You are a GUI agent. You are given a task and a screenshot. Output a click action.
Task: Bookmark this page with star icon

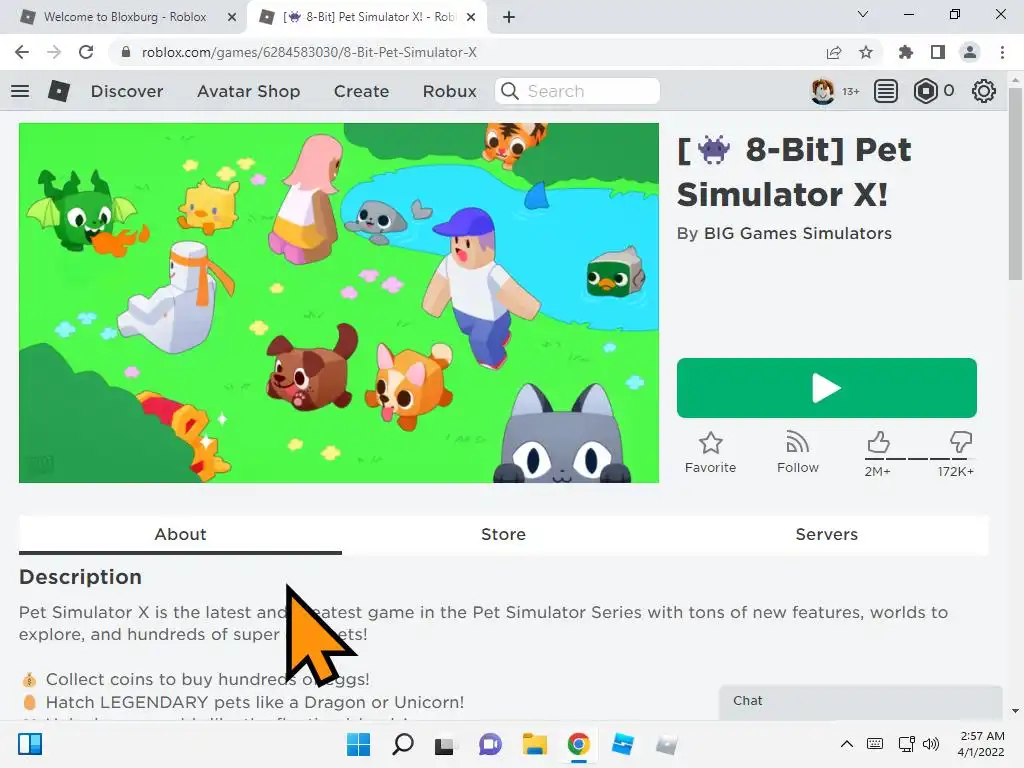click(x=866, y=52)
